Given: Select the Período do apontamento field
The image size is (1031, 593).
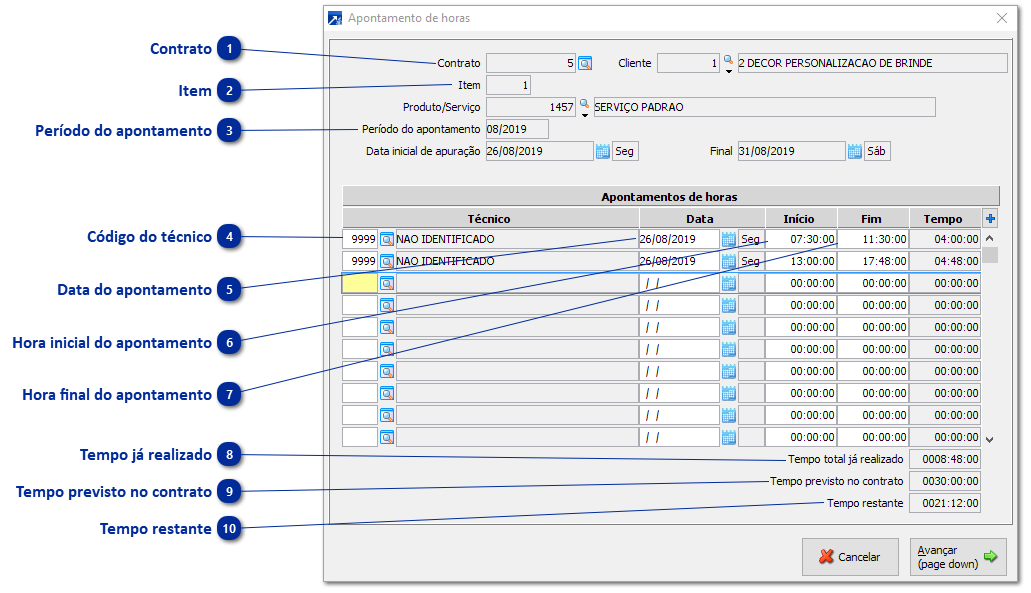Looking at the screenshot, I should pos(516,129).
